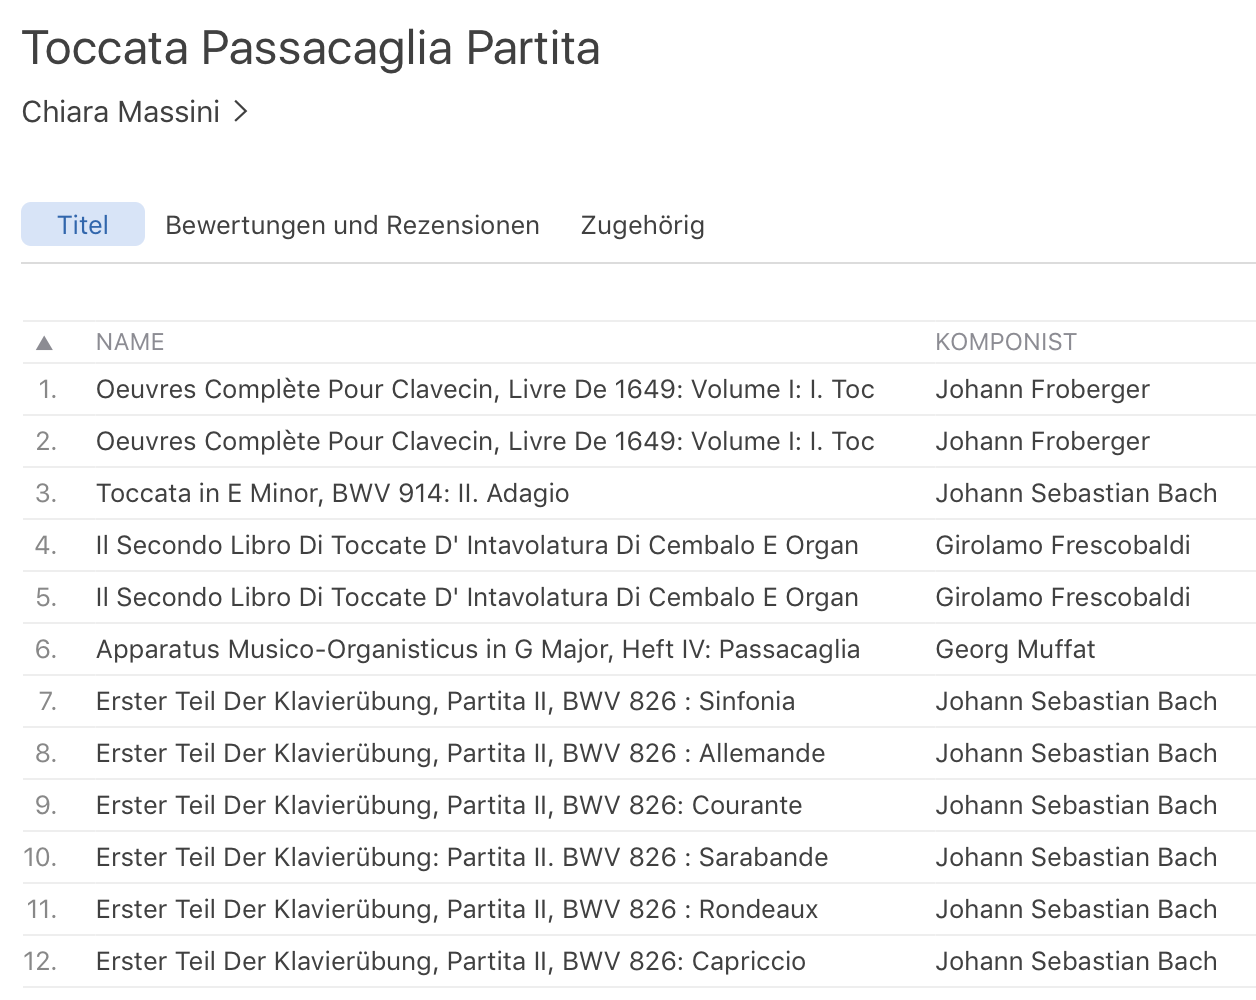The width and height of the screenshot is (1256, 1000).
Task: Select track 9 Partita II Courante
Action: (x=448, y=805)
